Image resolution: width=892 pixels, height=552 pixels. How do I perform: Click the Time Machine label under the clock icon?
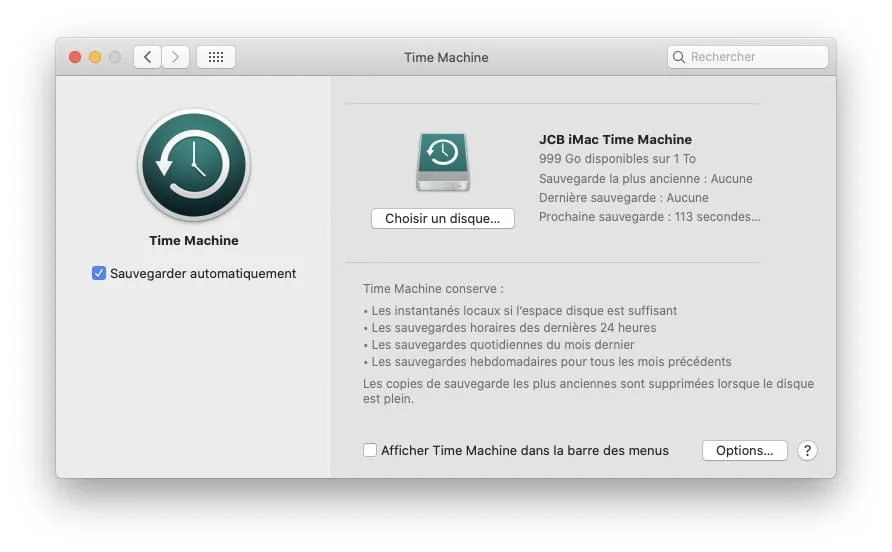pyautogui.click(x=194, y=241)
